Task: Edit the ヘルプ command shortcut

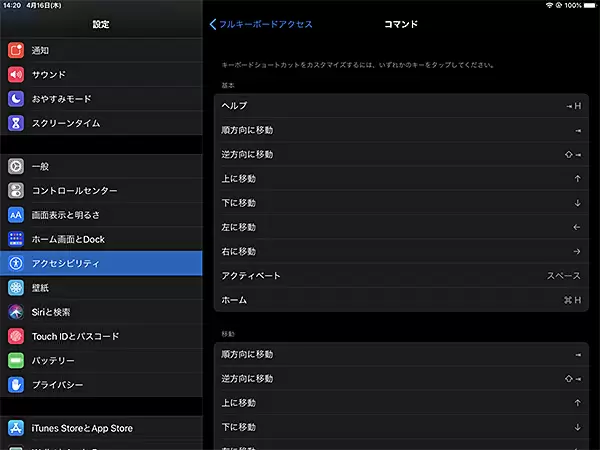Action: click(x=401, y=106)
